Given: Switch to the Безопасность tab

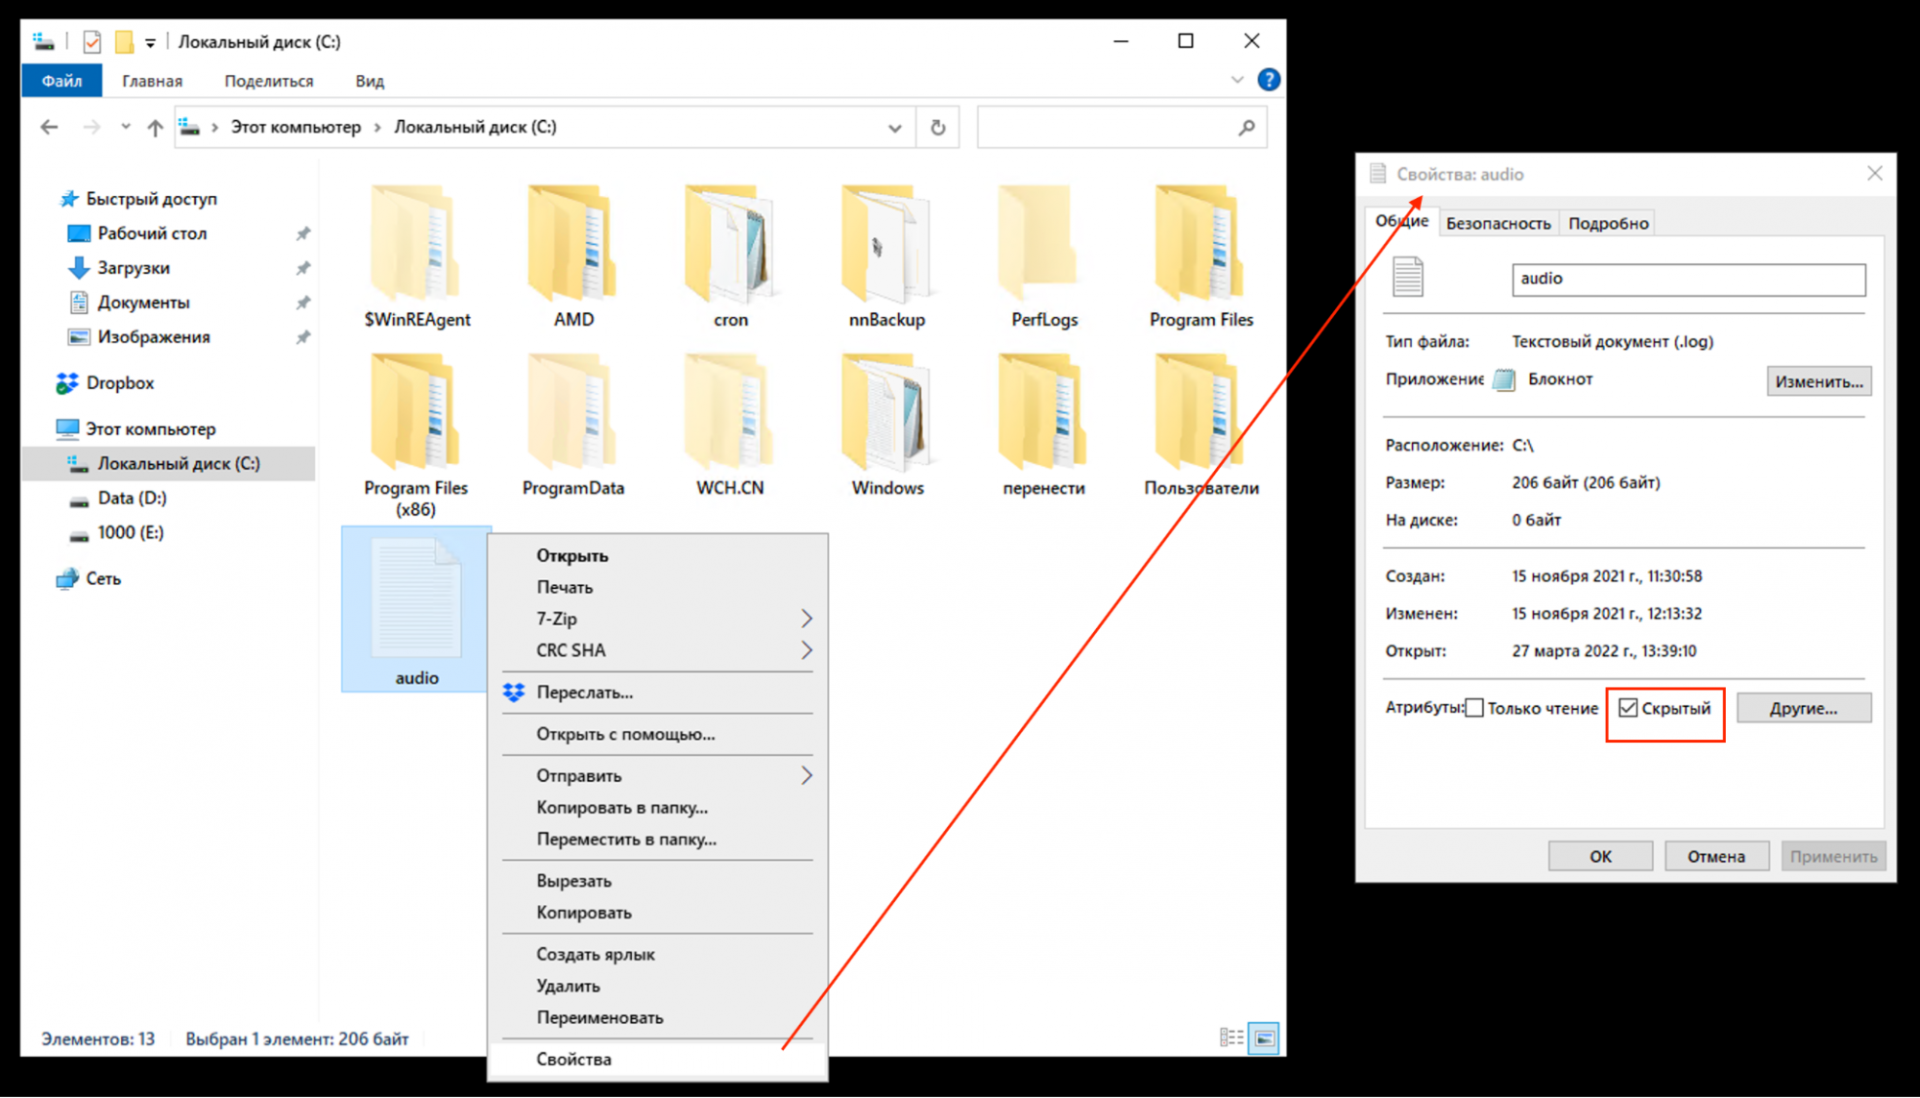Looking at the screenshot, I should pyautogui.click(x=1497, y=223).
